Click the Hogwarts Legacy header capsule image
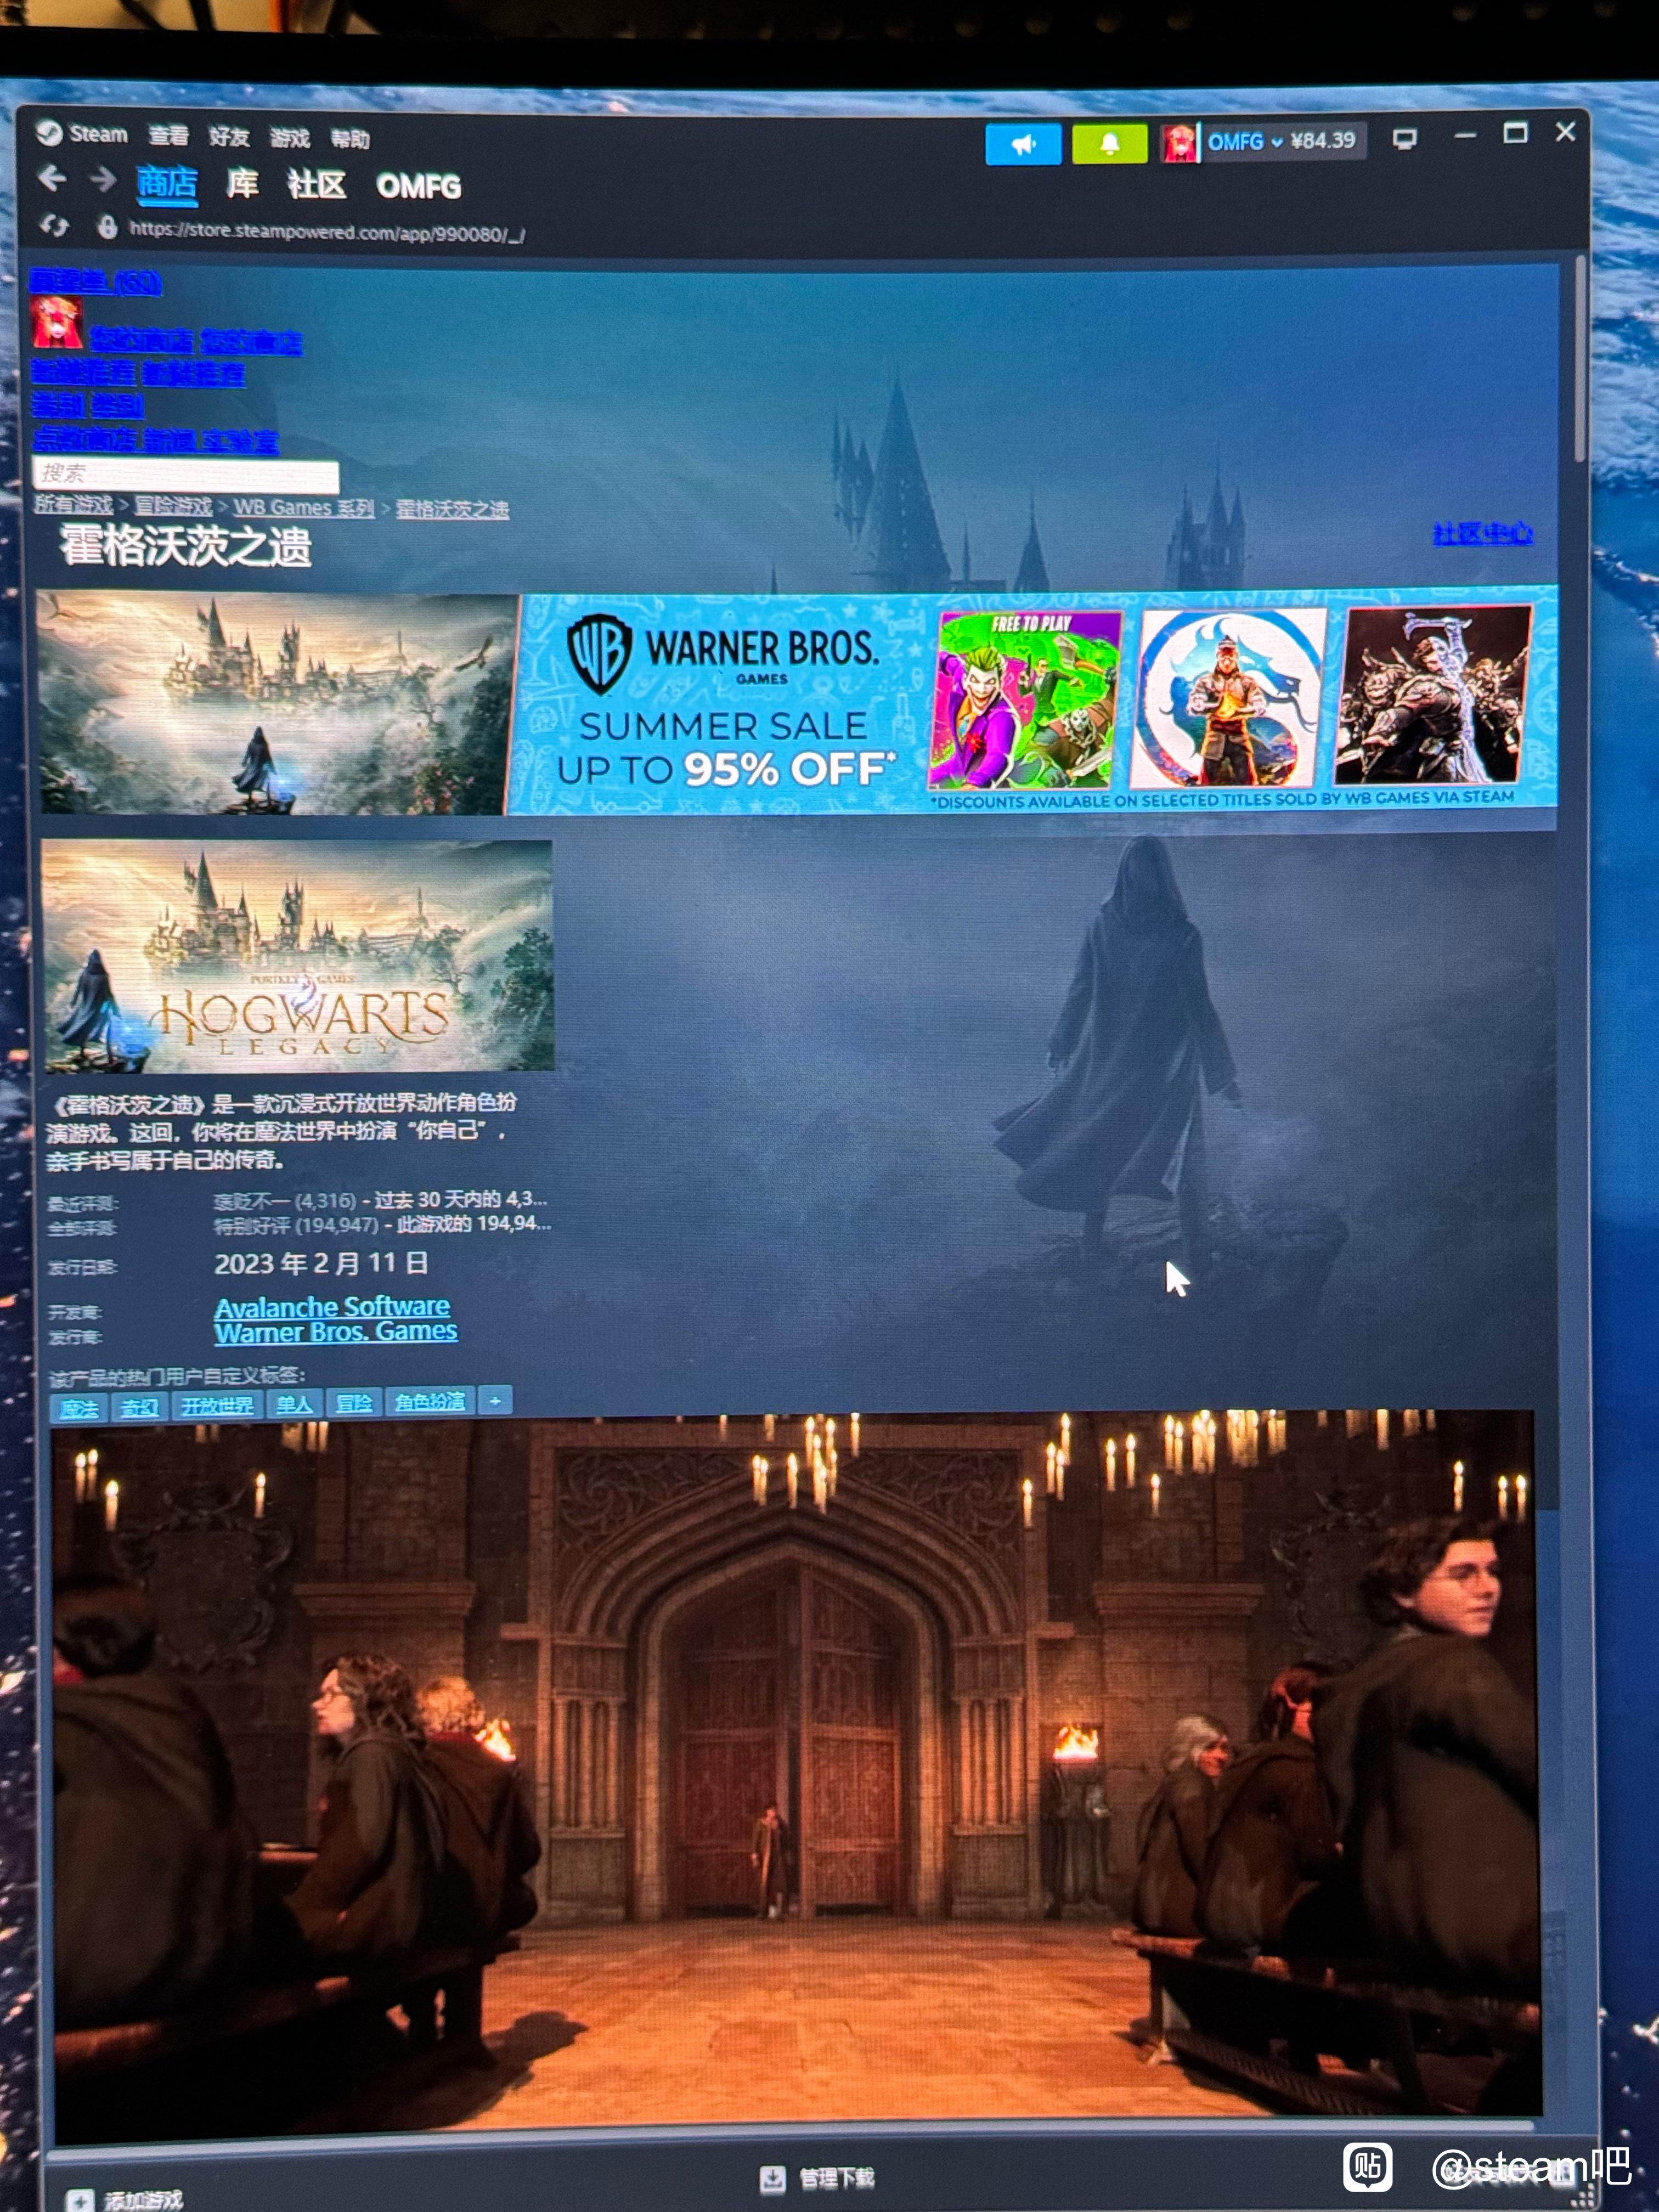The height and width of the screenshot is (2212, 1659). click(298, 956)
